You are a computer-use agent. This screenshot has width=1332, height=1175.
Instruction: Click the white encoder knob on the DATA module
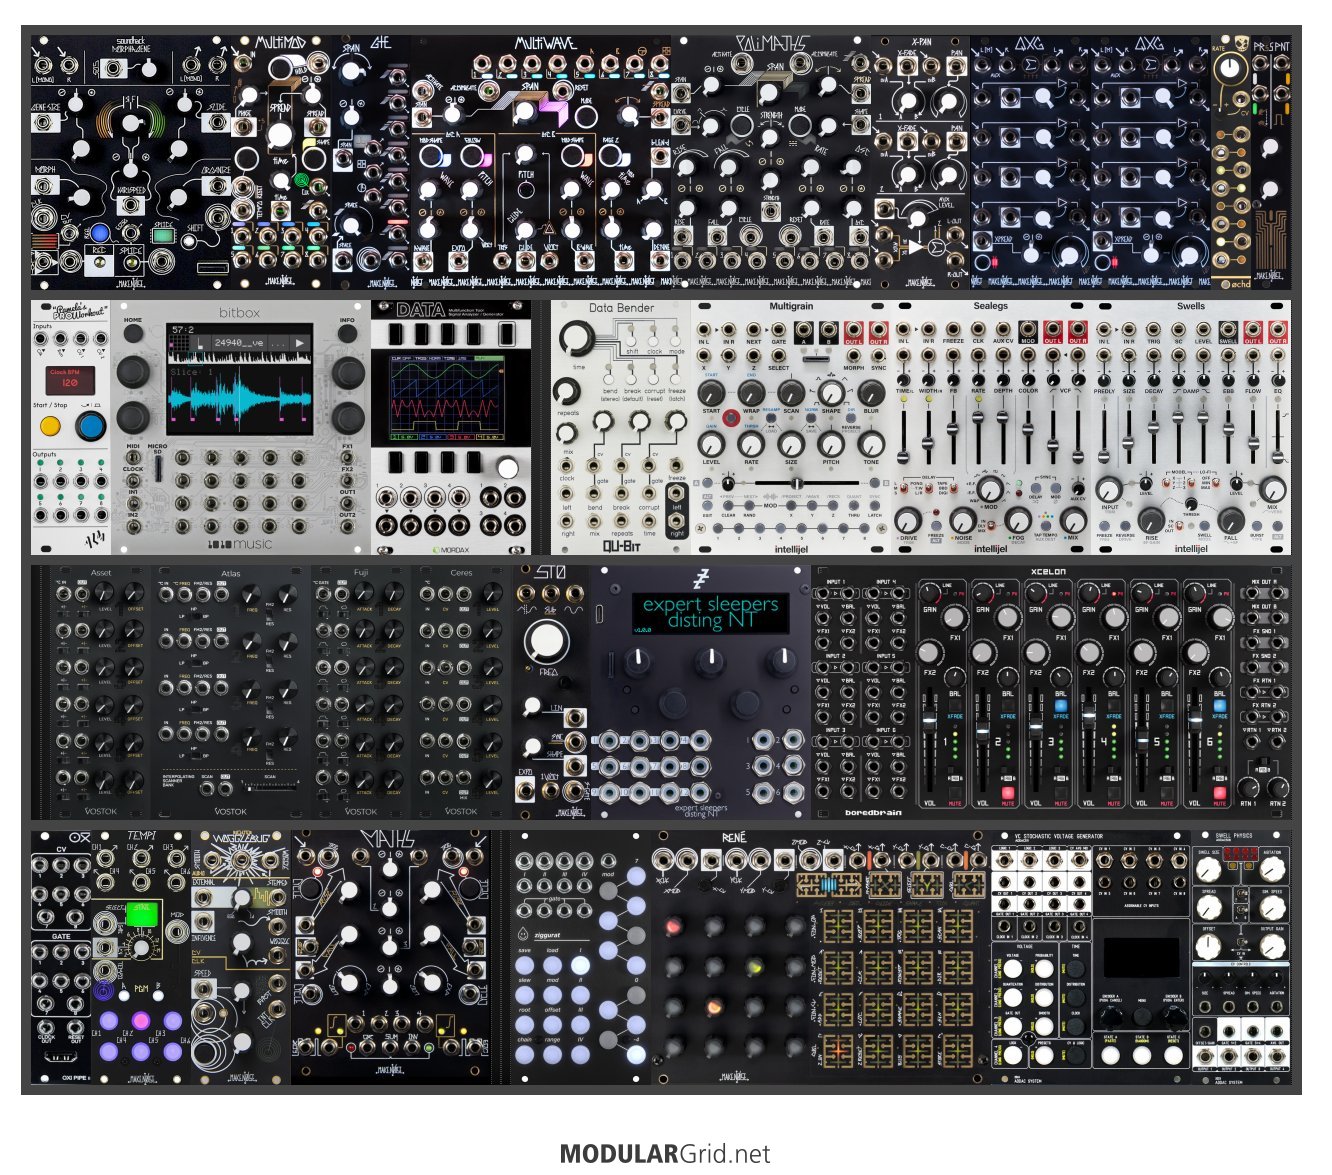tap(507, 468)
